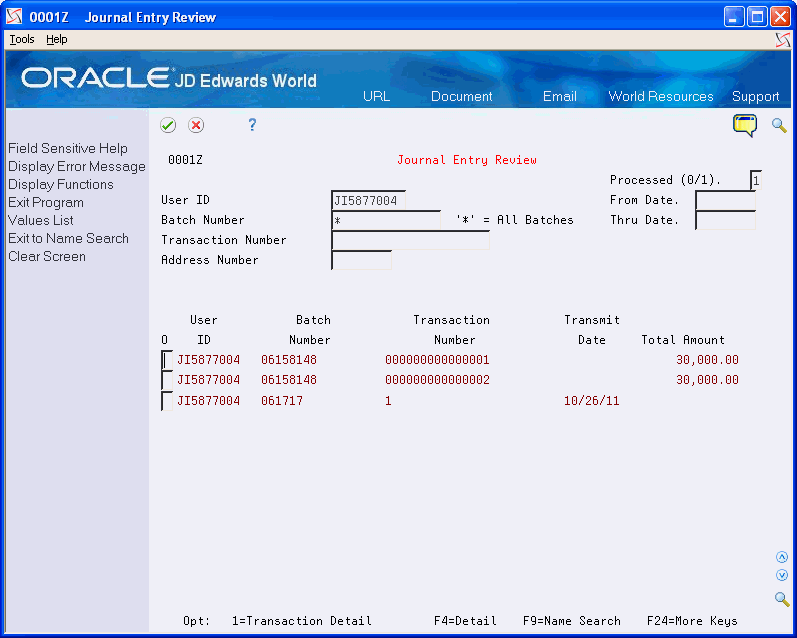Select the Email banner link

click(559, 97)
